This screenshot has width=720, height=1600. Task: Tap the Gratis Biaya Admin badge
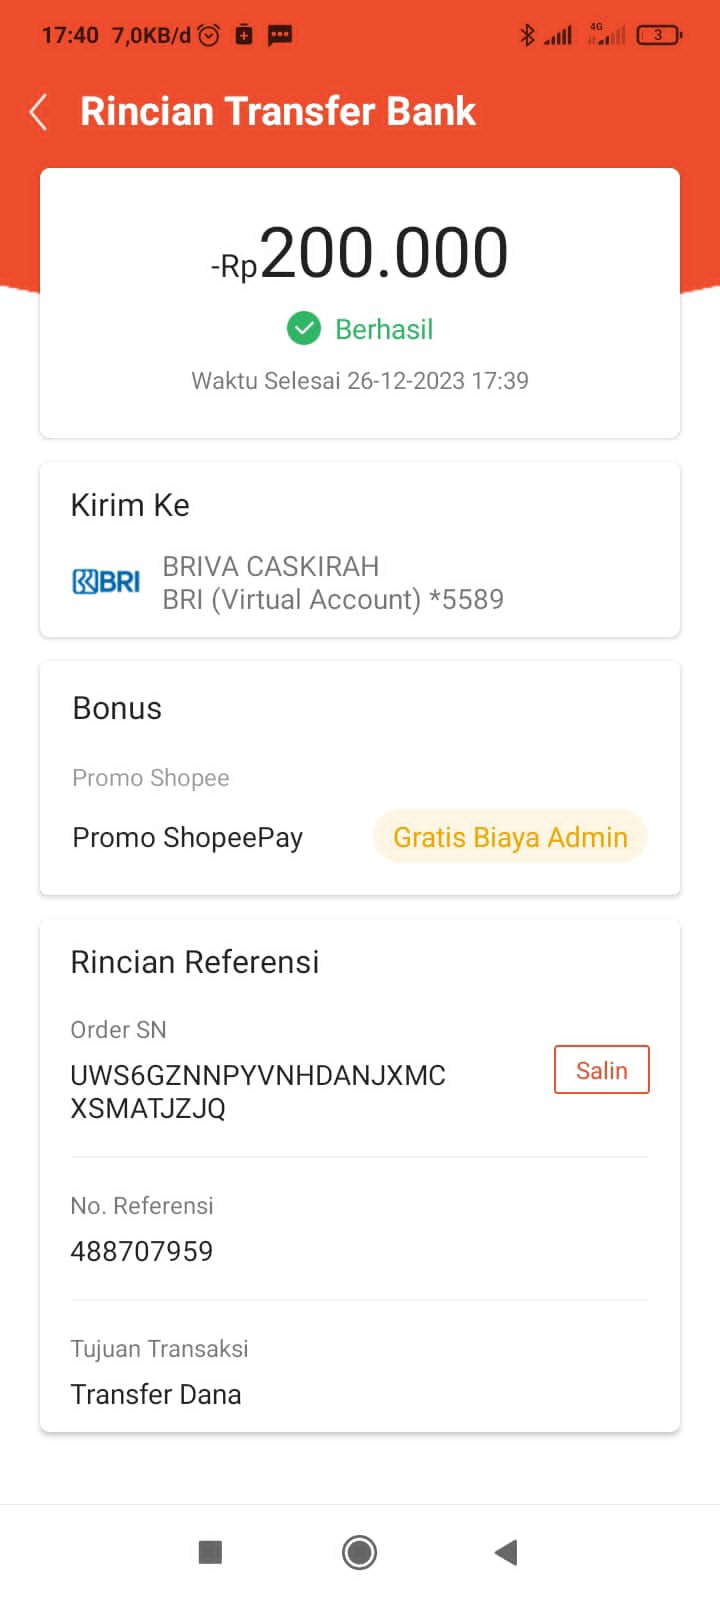(510, 837)
